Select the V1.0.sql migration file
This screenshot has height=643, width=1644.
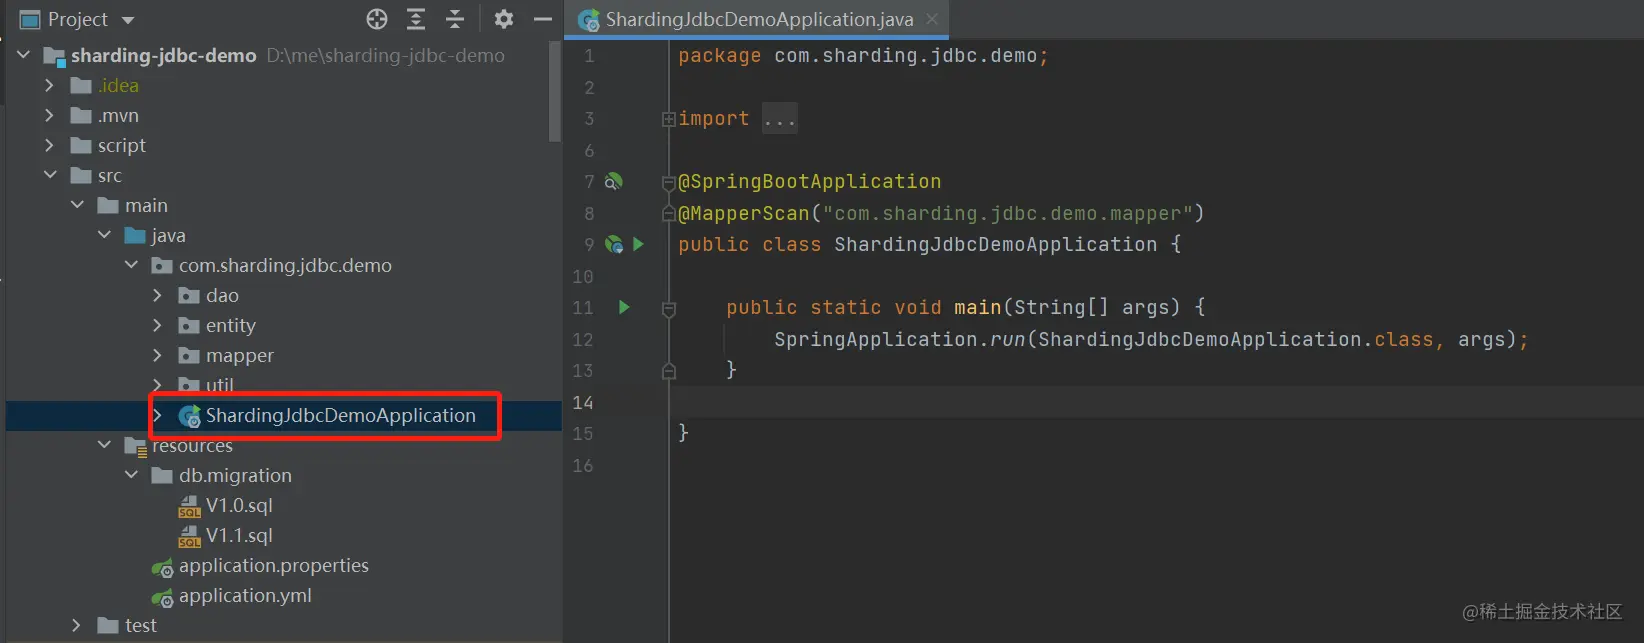239,505
